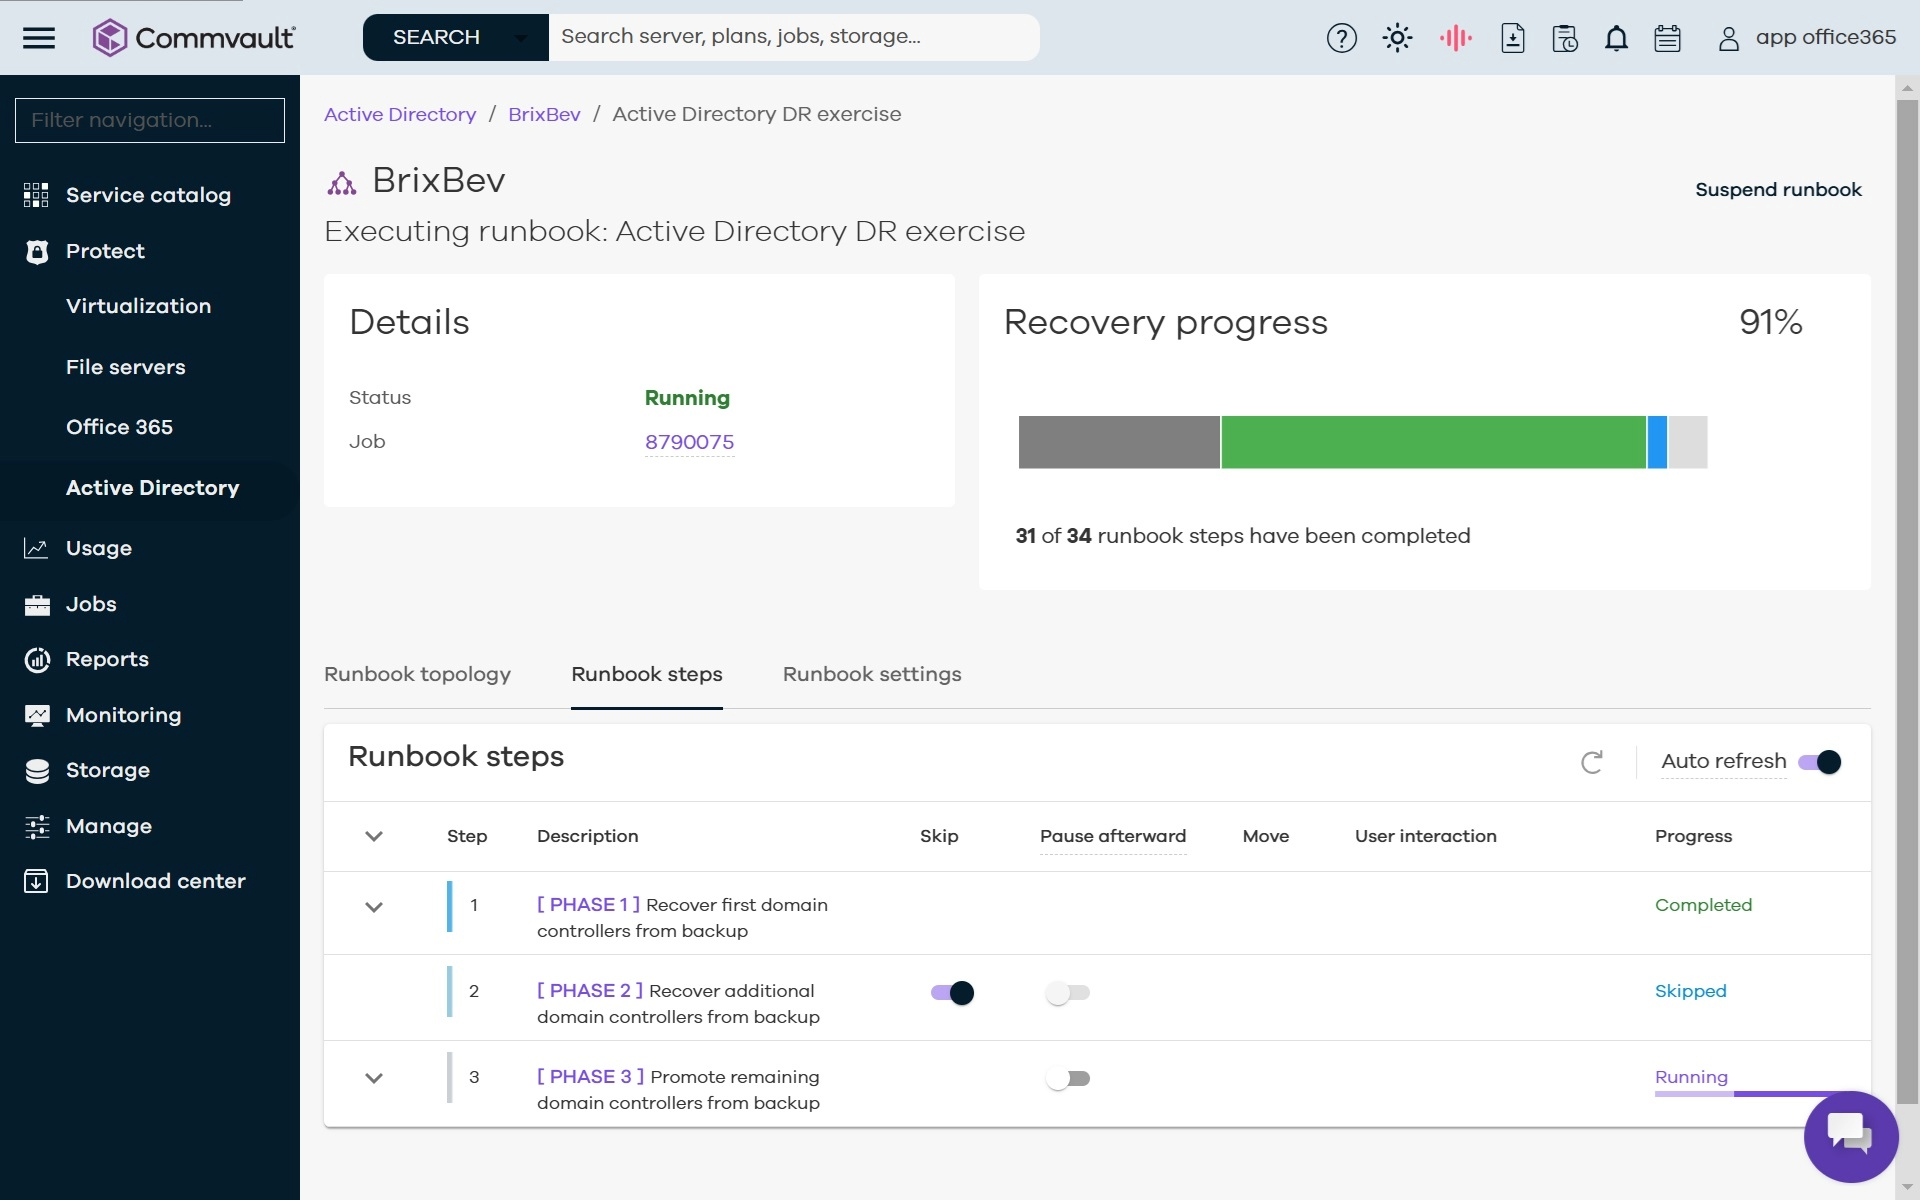Enable Pause afterward for Phase 2

click(1067, 993)
